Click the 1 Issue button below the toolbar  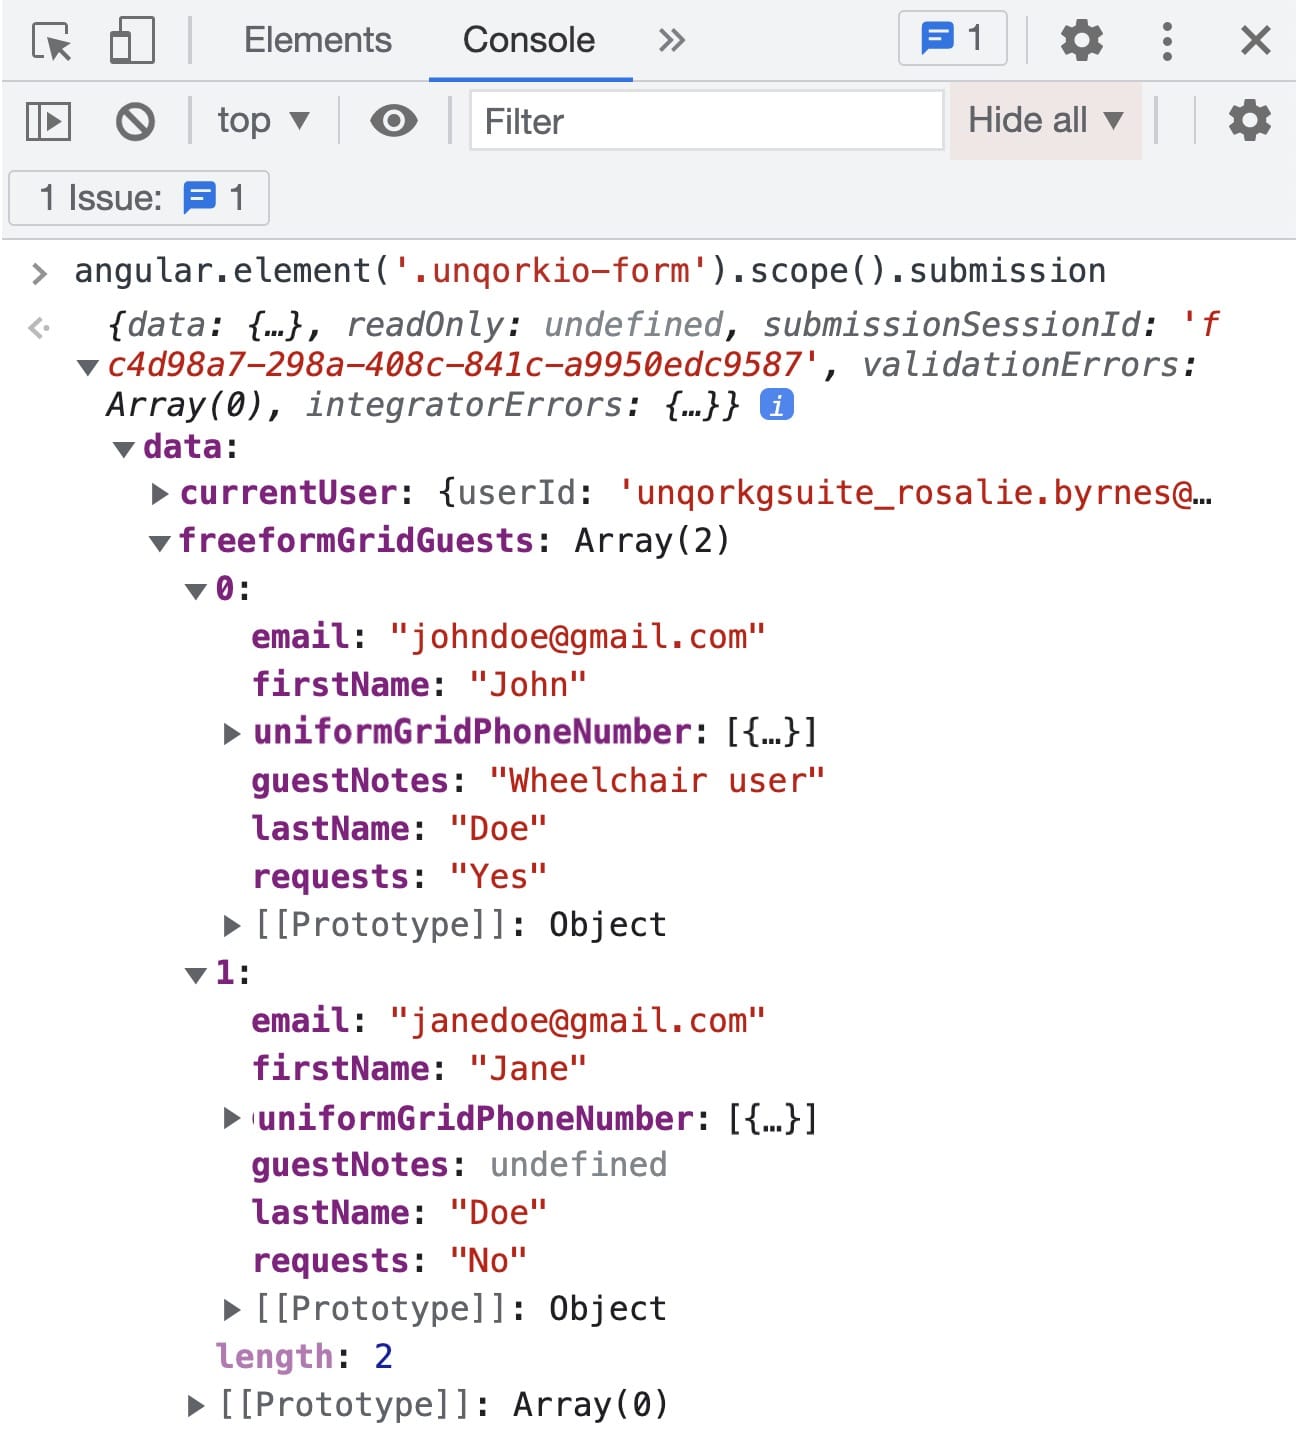139,198
